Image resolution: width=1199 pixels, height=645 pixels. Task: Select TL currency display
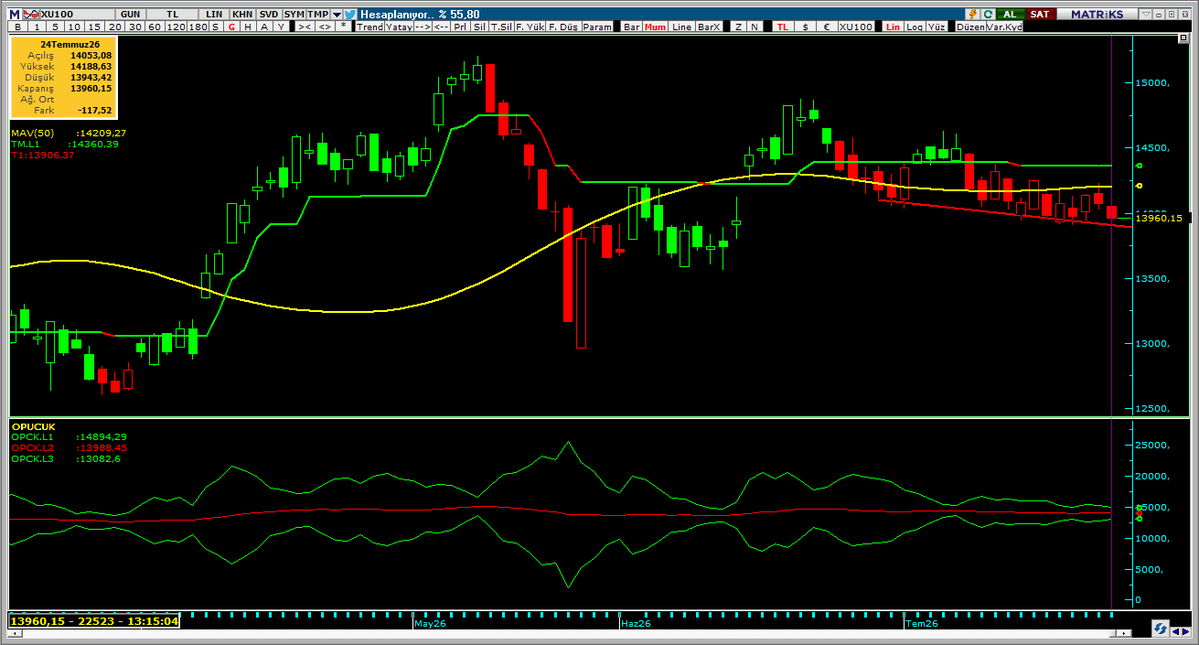[782, 27]
